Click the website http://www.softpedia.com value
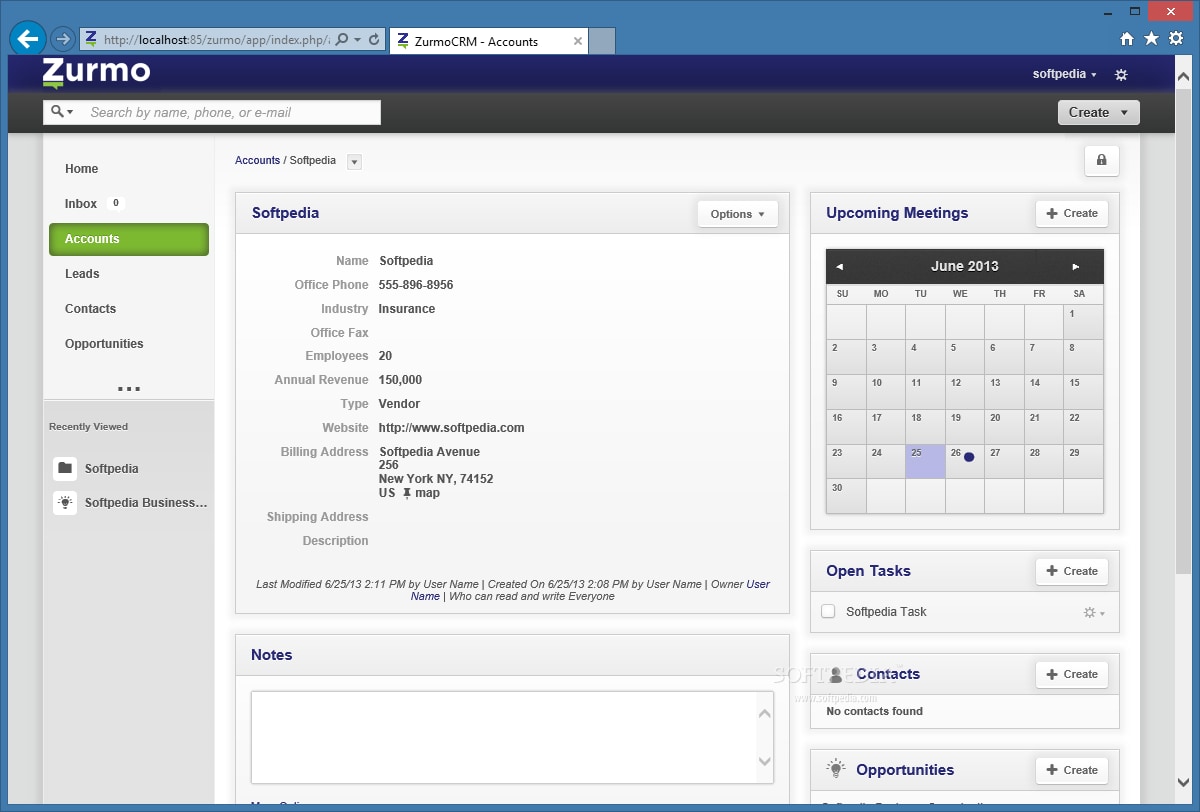 [x=451, y=428]
